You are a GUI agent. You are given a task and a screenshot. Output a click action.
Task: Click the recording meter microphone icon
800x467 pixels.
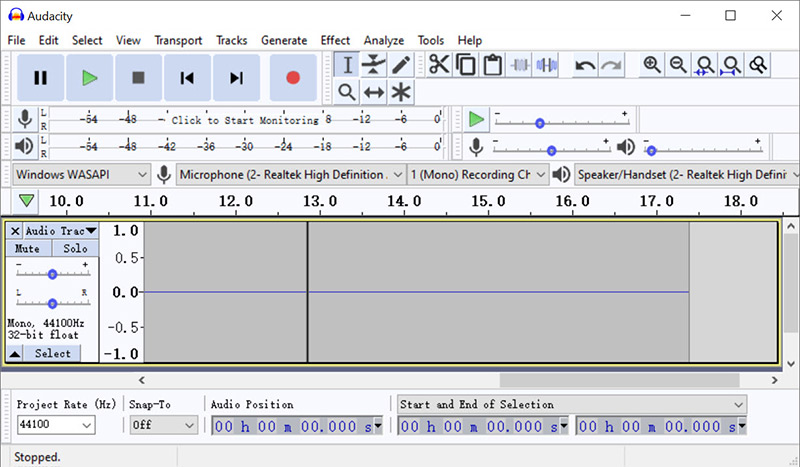click(24, 119)
